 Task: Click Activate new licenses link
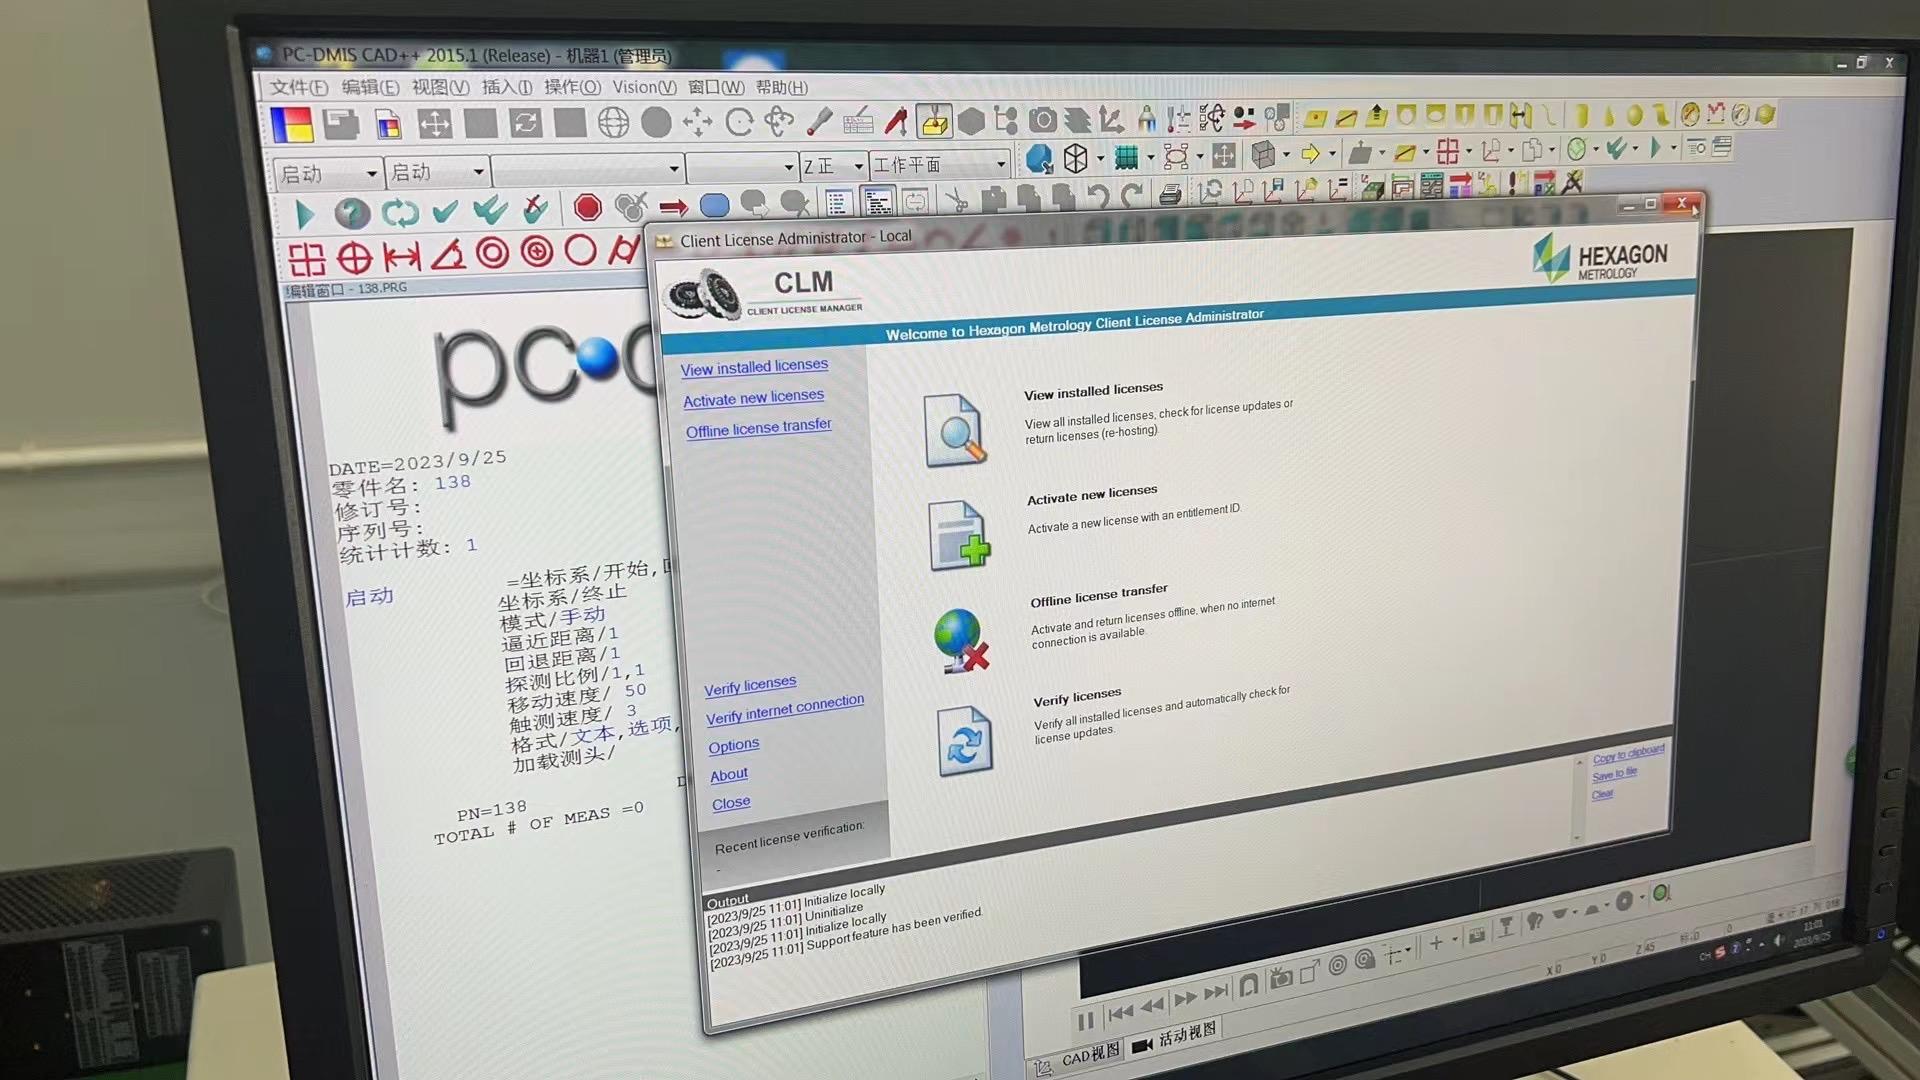coord(753,398)
